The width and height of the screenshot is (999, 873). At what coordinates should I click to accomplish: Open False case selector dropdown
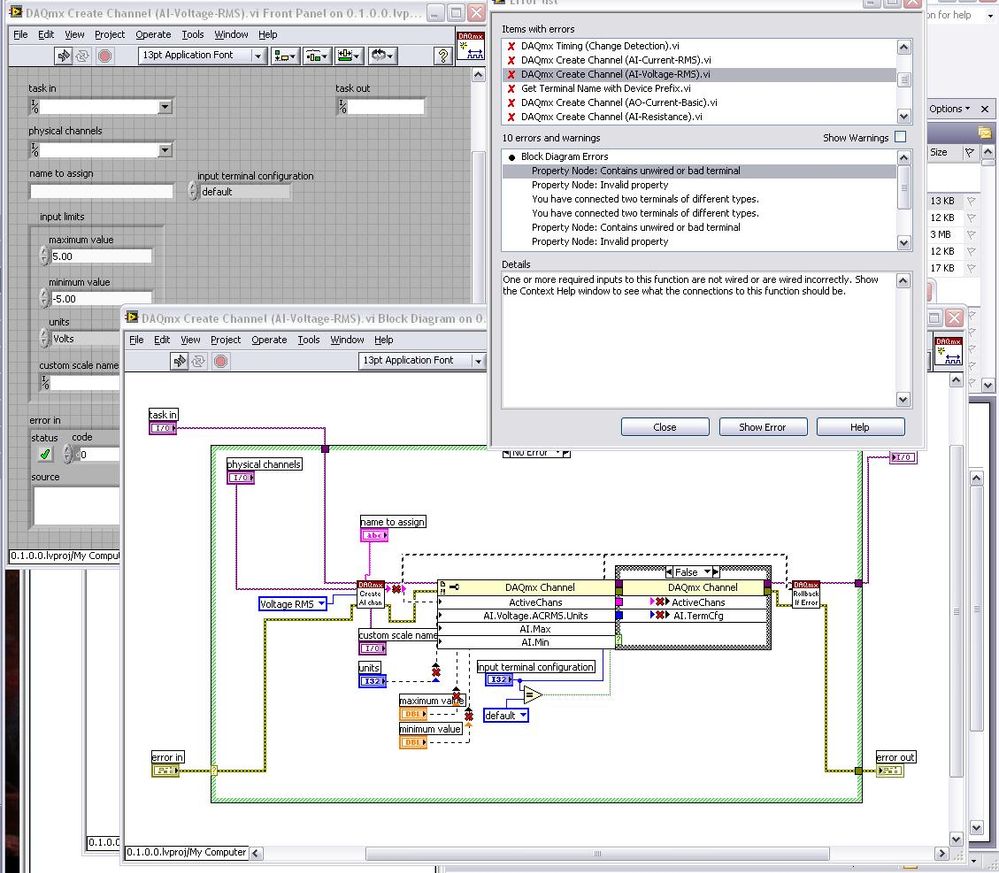click(707, 572)
